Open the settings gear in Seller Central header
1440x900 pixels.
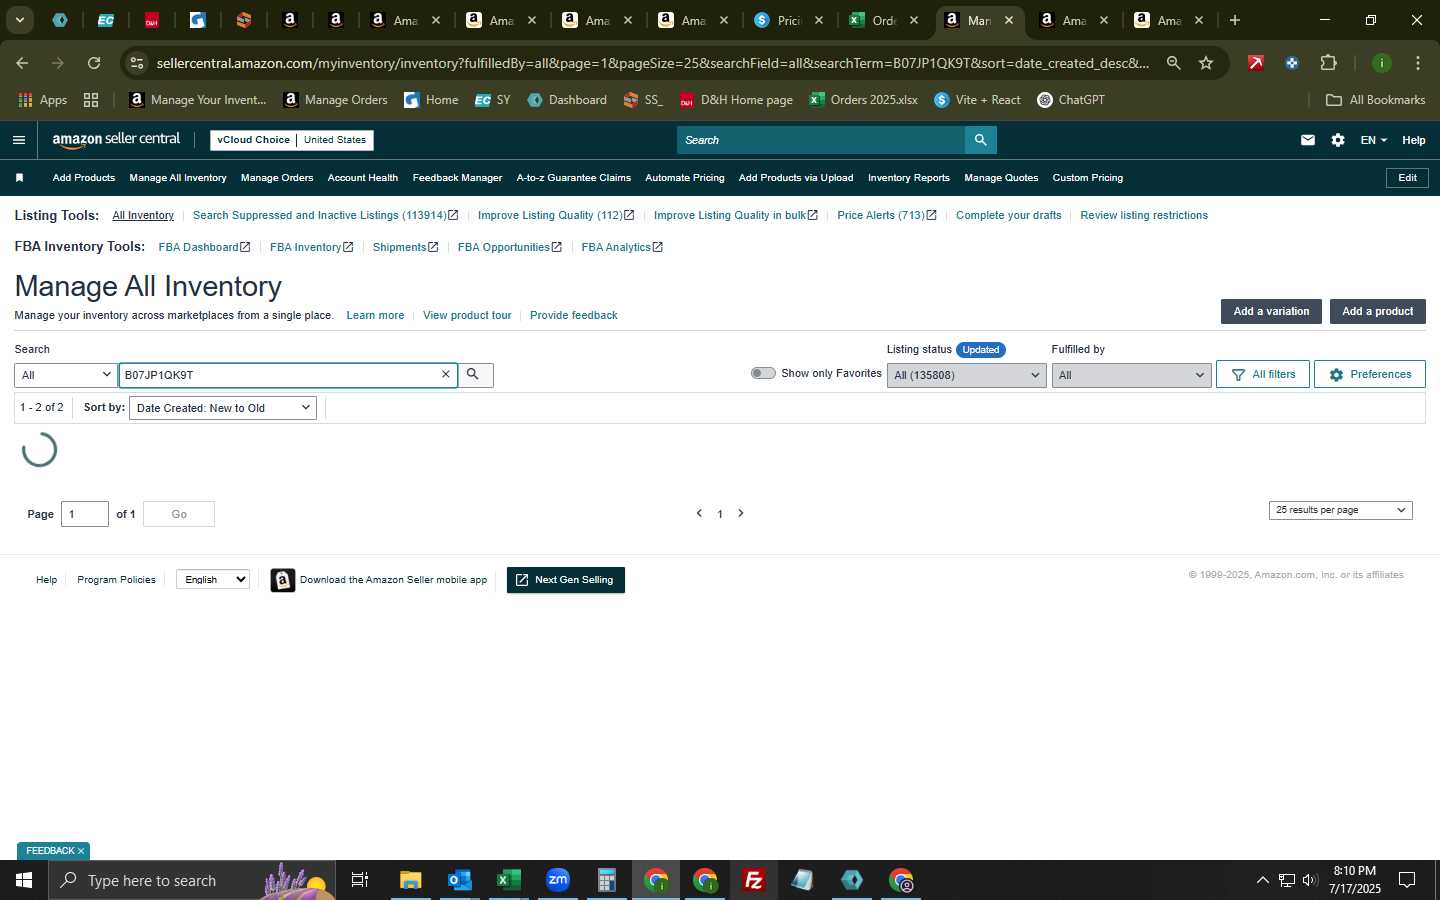pos(1337,140)
